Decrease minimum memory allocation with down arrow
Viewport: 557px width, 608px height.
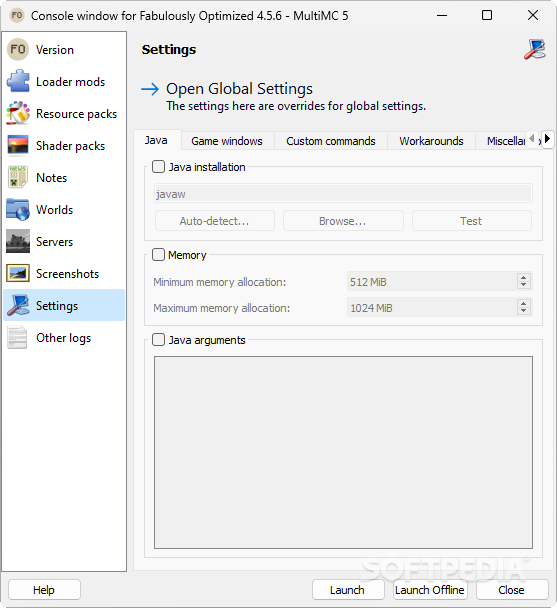tap(524, 285)
